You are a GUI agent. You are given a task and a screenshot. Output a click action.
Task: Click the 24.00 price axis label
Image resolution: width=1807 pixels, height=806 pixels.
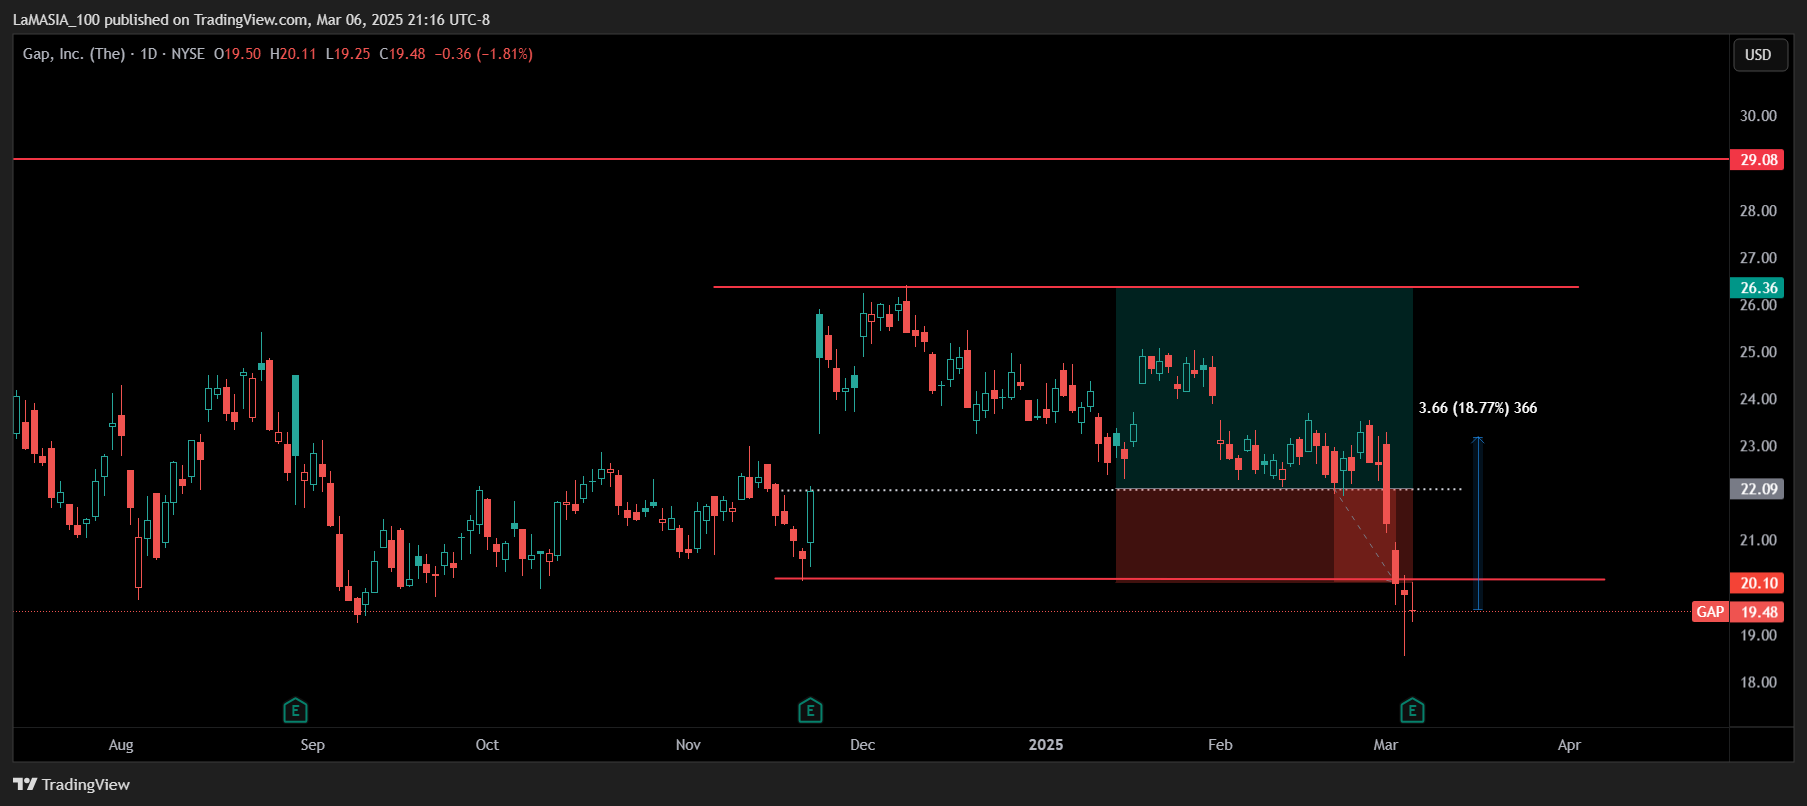(x=1758, y=399)
